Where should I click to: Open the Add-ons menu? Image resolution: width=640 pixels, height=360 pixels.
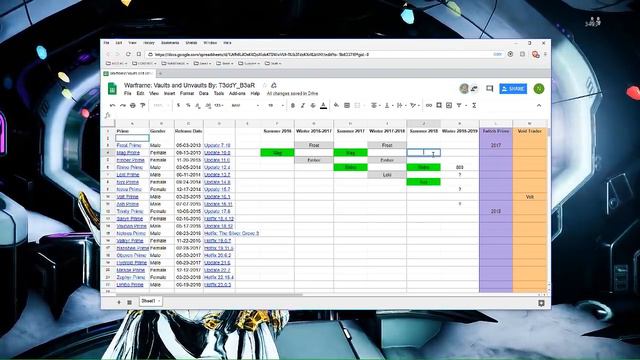(237, 93)
